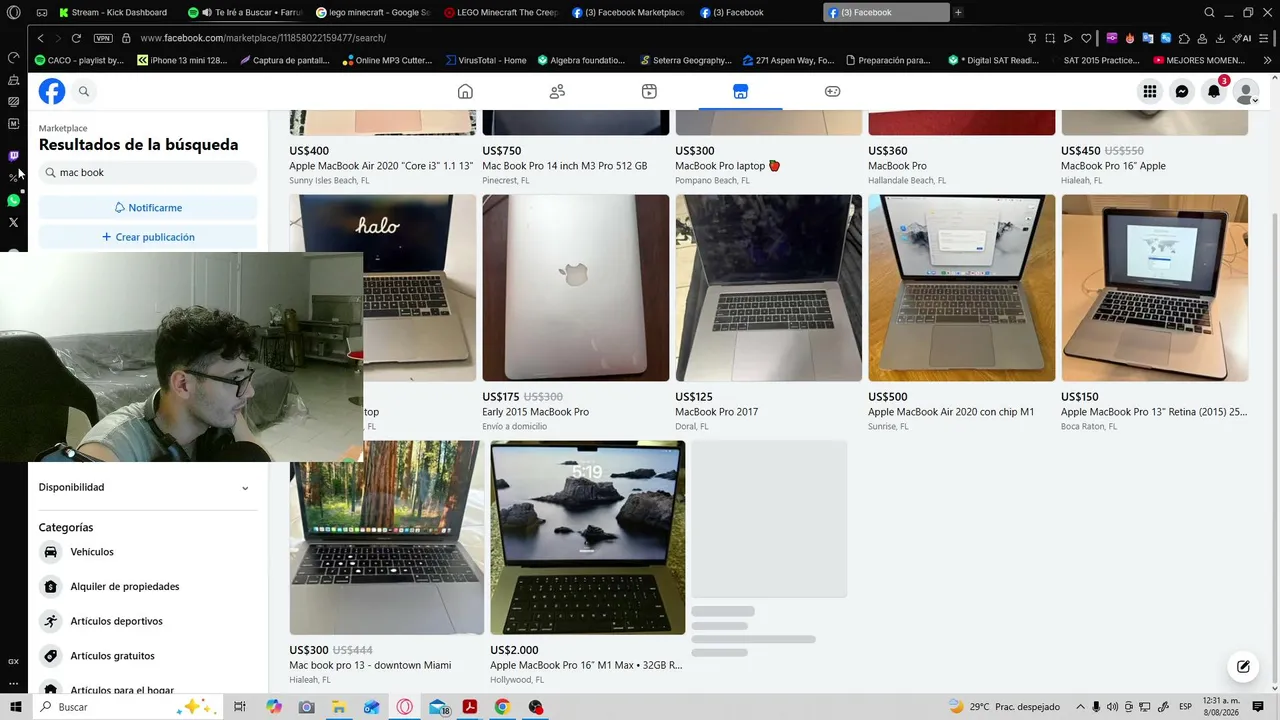Open the Vehículos category icon row
Image resolution: width=1280 pixels, height=720 pixels.
(x=148, y=552)
